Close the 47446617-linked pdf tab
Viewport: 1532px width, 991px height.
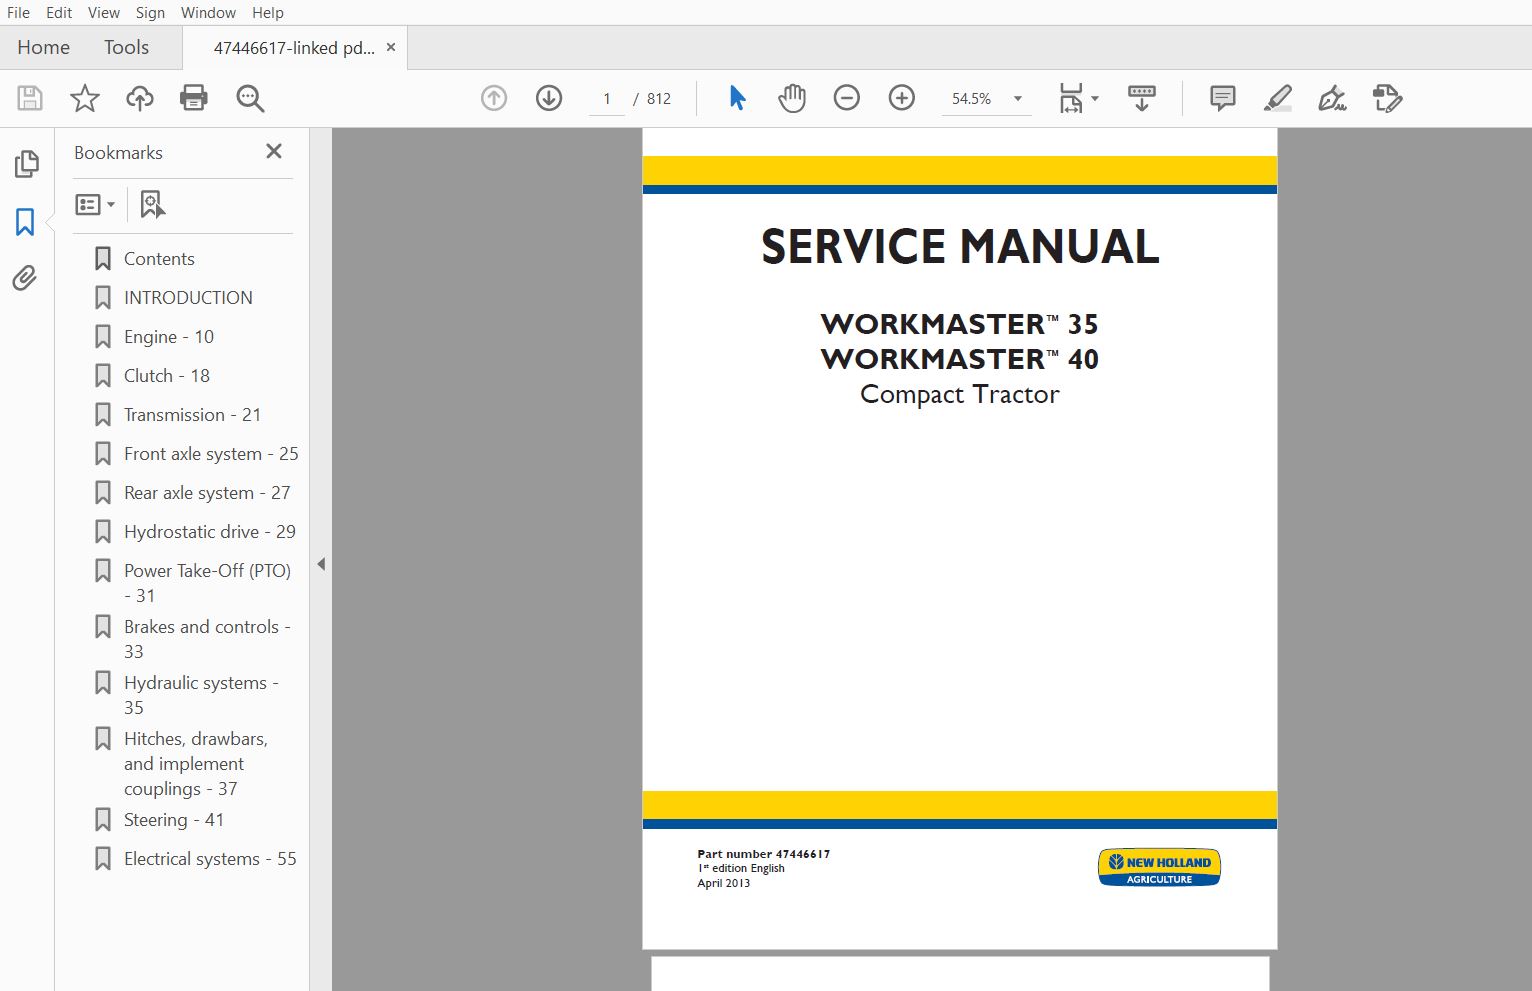tap(391, 47)
